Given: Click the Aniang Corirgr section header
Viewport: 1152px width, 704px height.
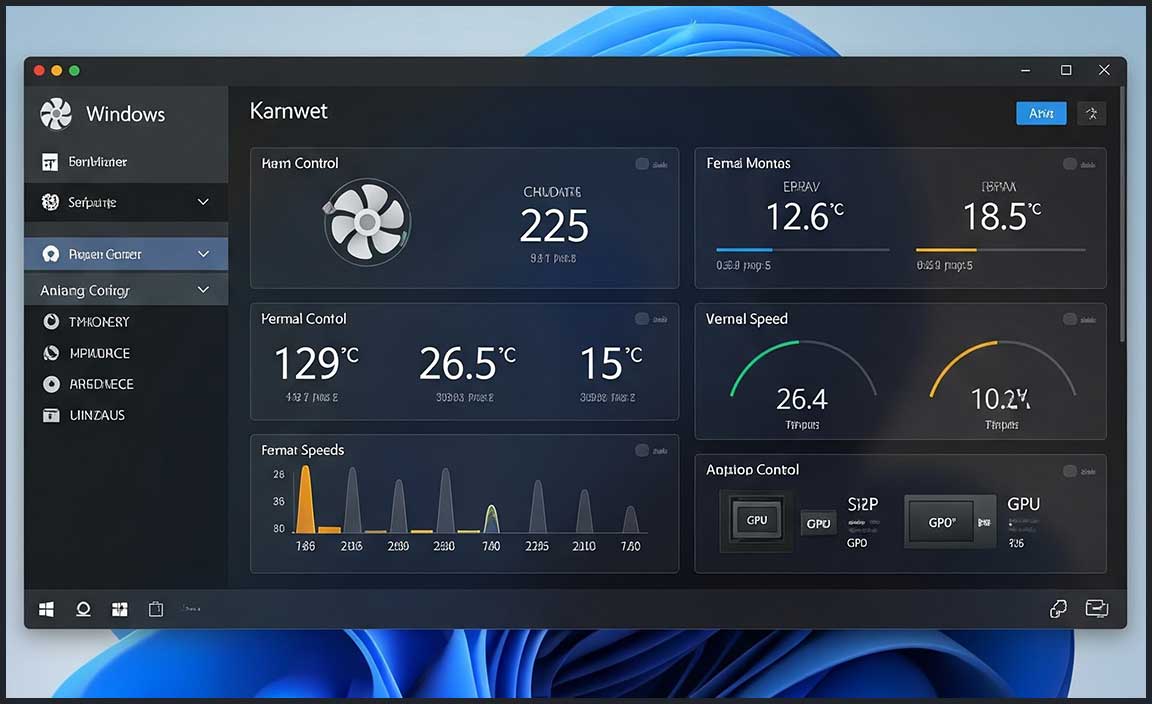Looking at the screenshot, I should click(x=126, y=290).
